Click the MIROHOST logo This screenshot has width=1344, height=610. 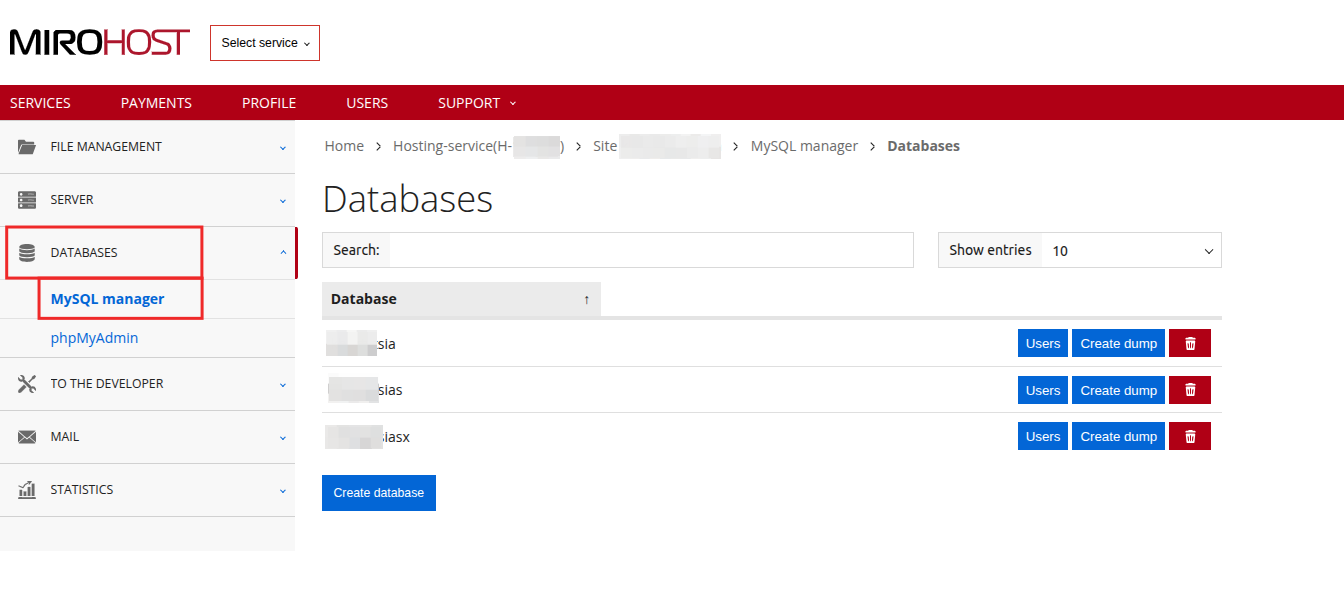pyautogui.click(x=98, y=42)
